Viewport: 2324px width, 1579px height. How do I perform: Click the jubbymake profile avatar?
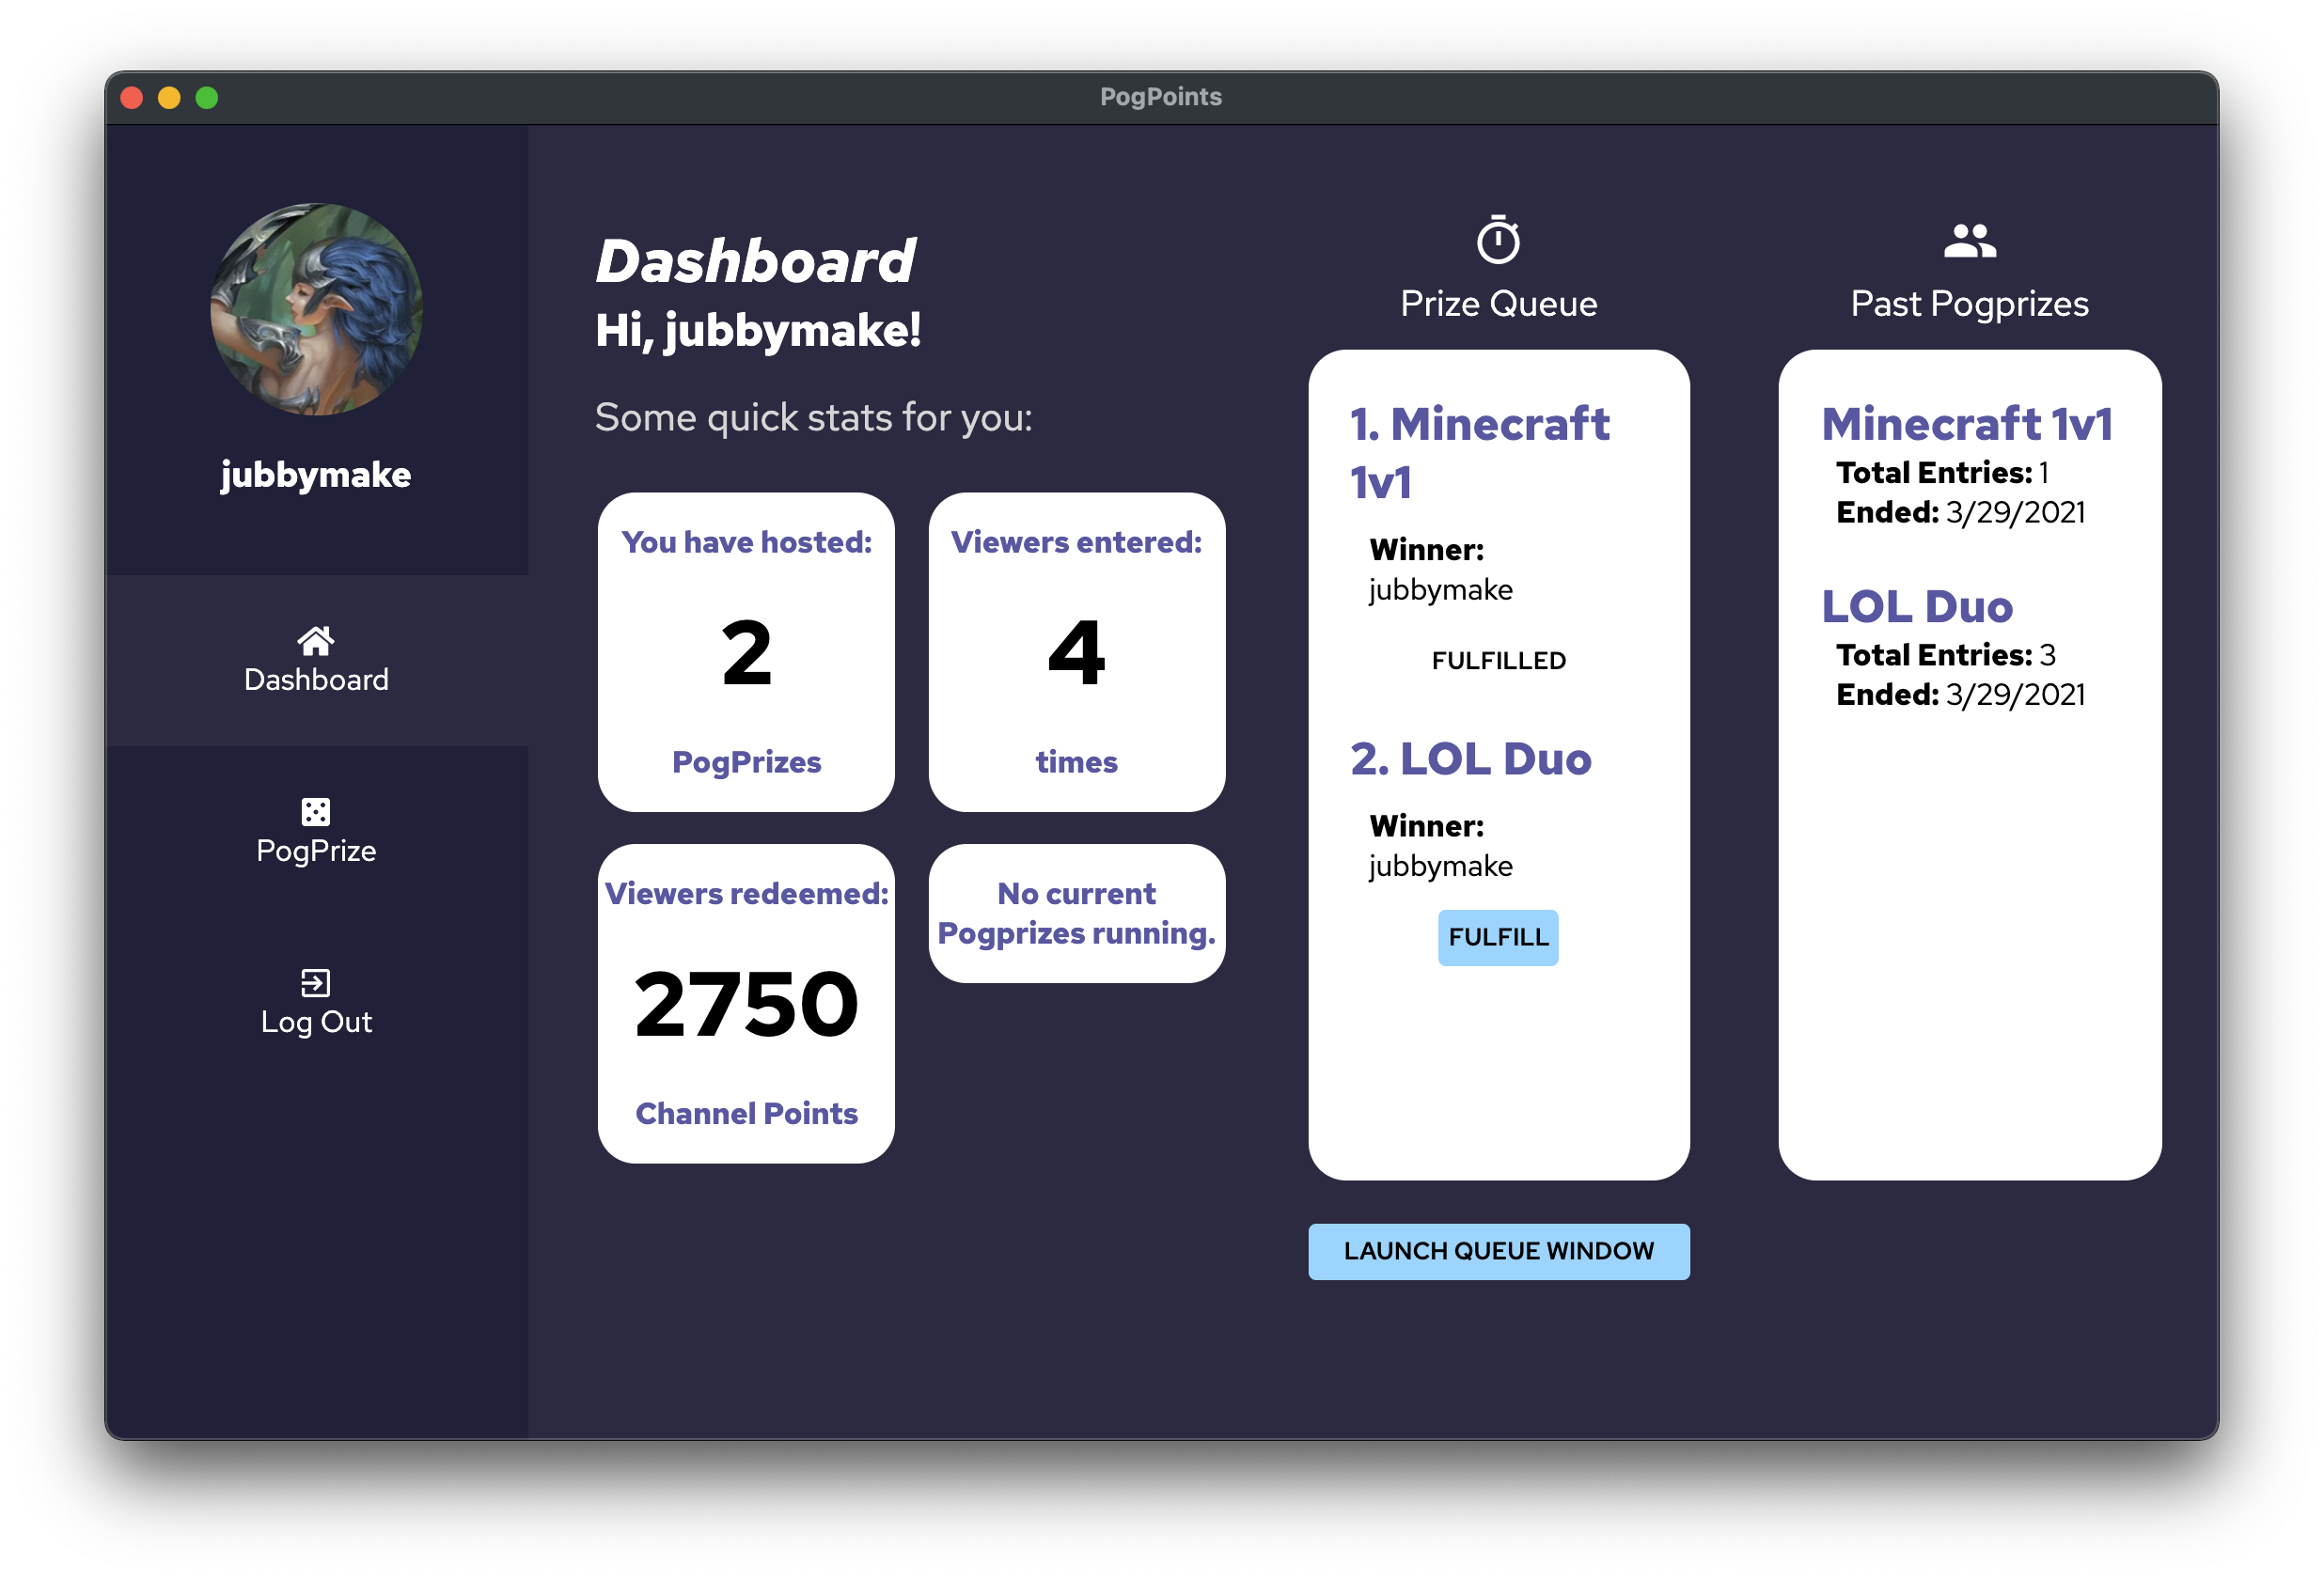pyautogui.click(x=316, y=310)
